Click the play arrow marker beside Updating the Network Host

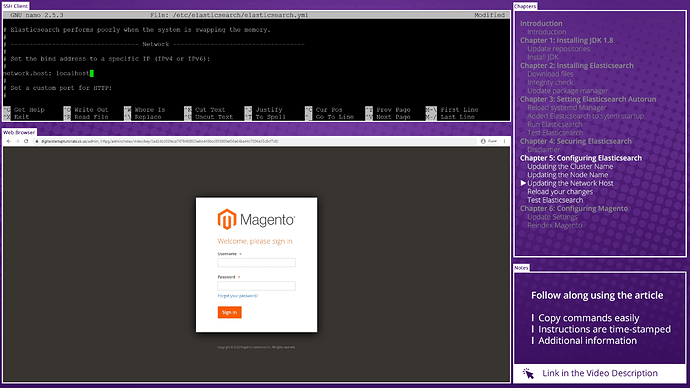click(523, 183)
